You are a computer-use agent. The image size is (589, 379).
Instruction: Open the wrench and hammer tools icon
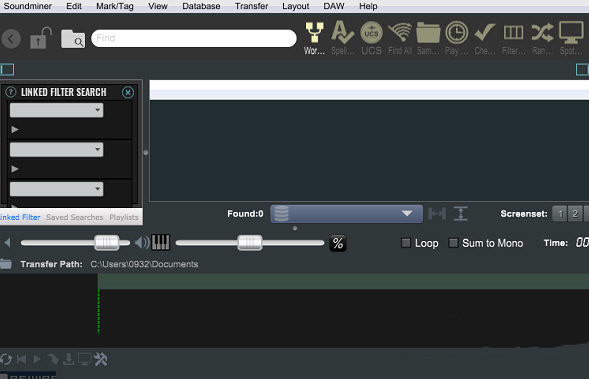(x=101, y=359)
